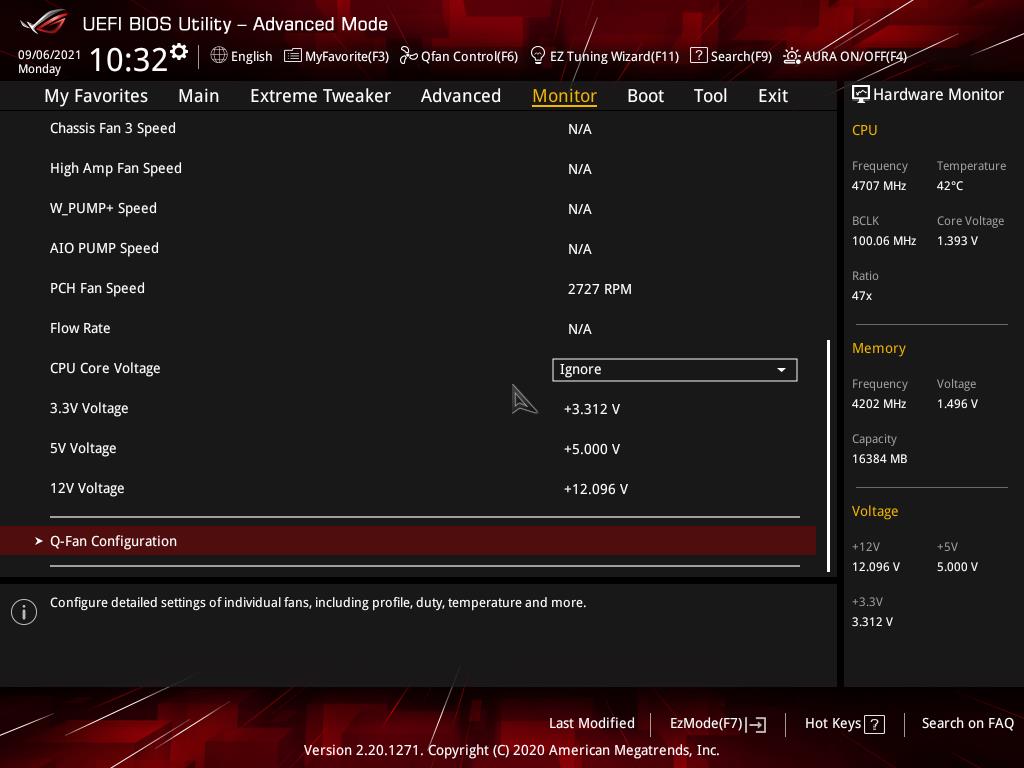The width and height of the screenshot is (1024, 768).
Task: Click Search on FAQ link
Action: click(x=967, y=723)
